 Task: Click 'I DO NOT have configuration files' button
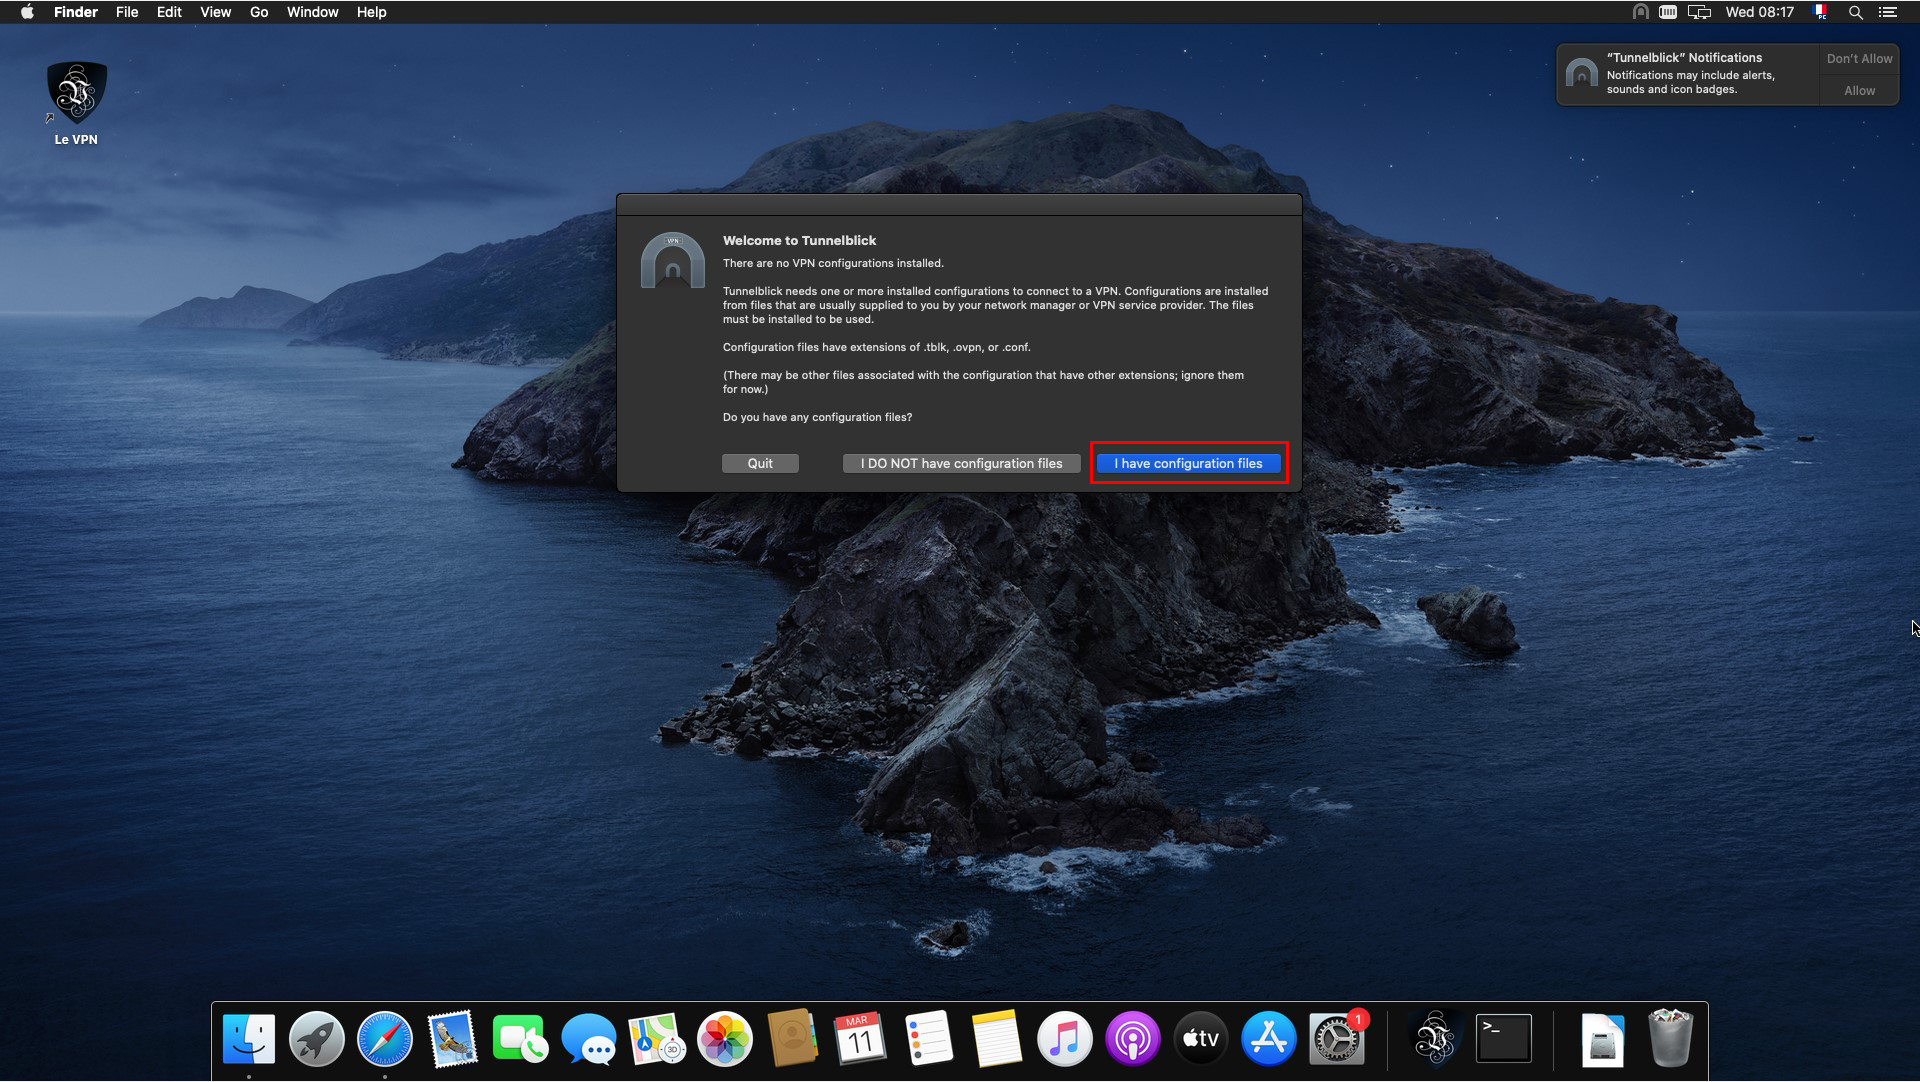[960, 463]
